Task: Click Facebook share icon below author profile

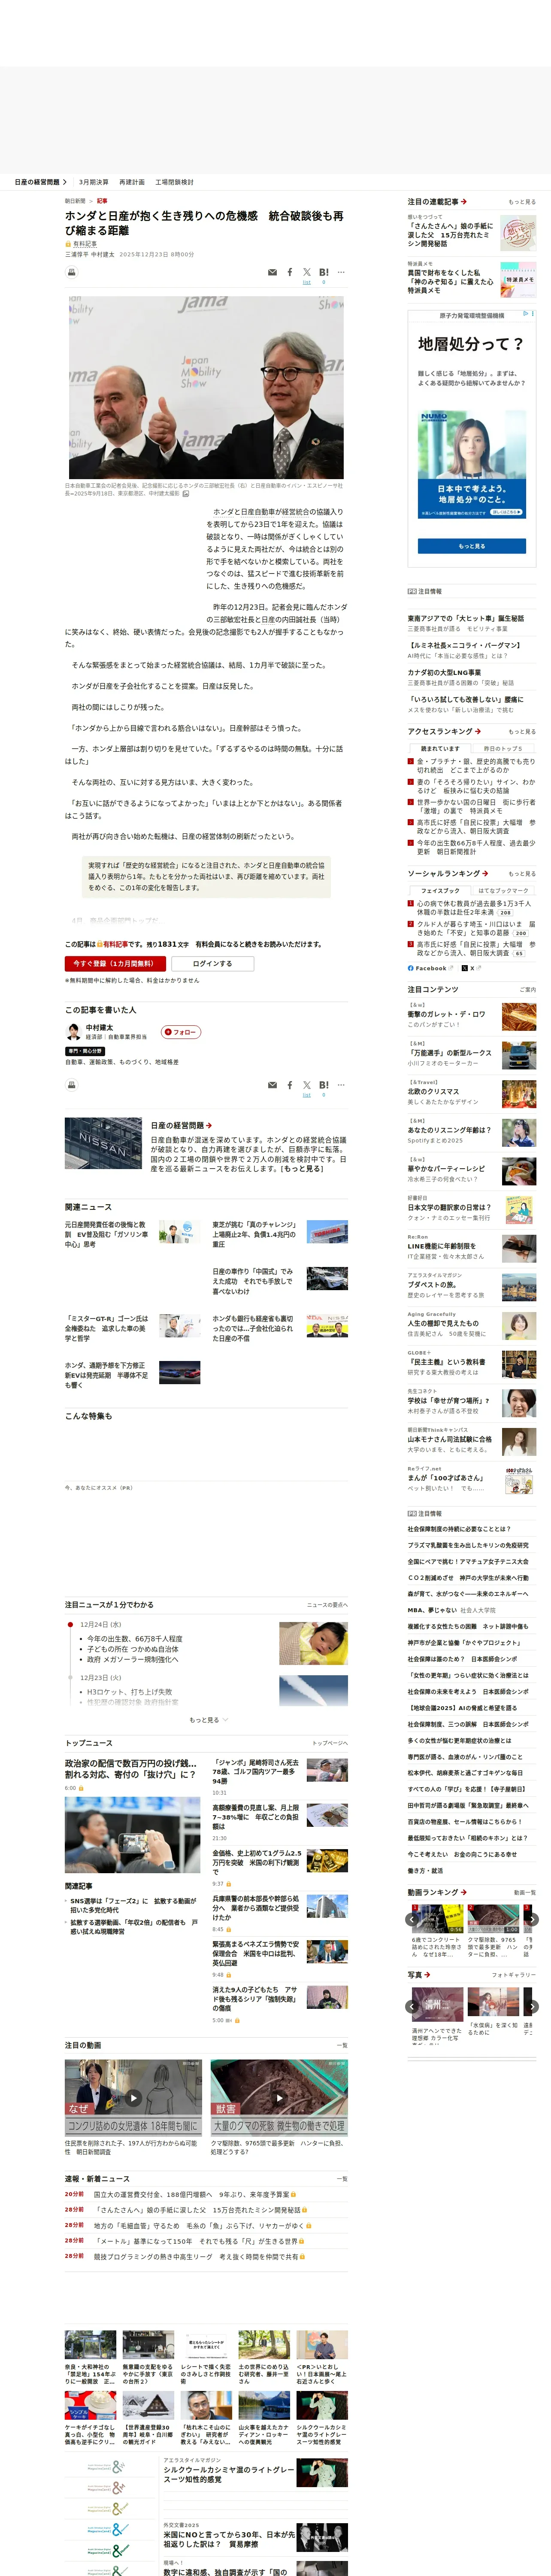Action: click(x=290, y=1085)
